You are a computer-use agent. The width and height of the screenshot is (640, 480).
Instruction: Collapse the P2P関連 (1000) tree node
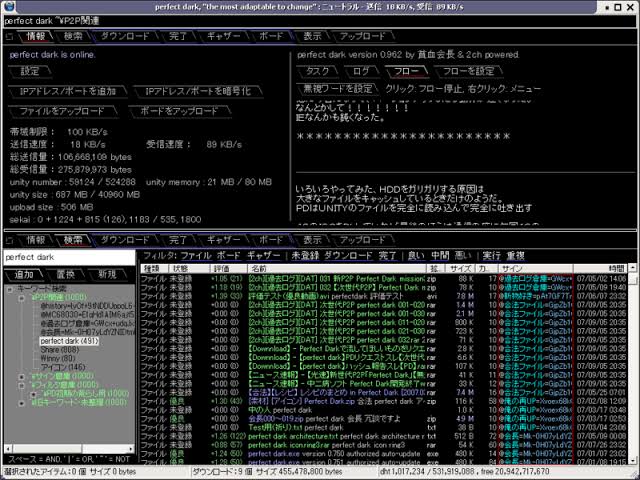click(x=22, y=298)
